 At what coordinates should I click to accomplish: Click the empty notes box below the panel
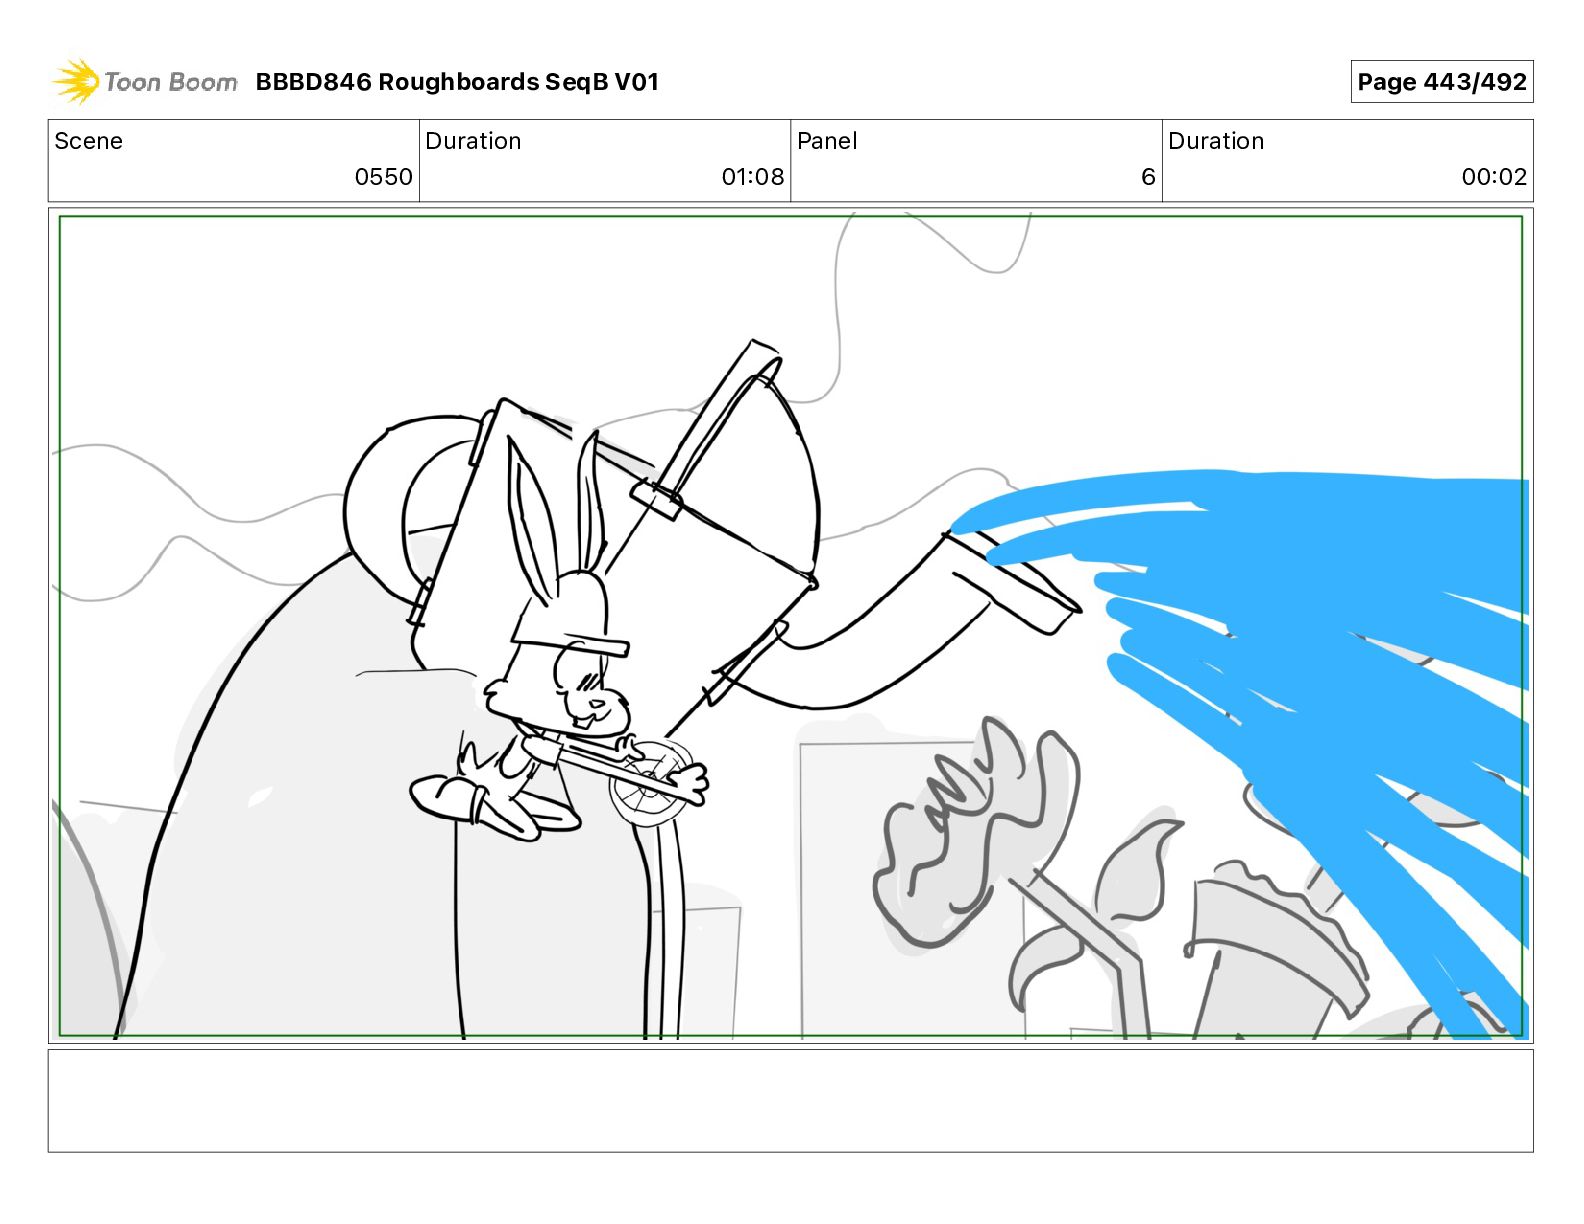pyautogui.click(x=790, y=1101)
